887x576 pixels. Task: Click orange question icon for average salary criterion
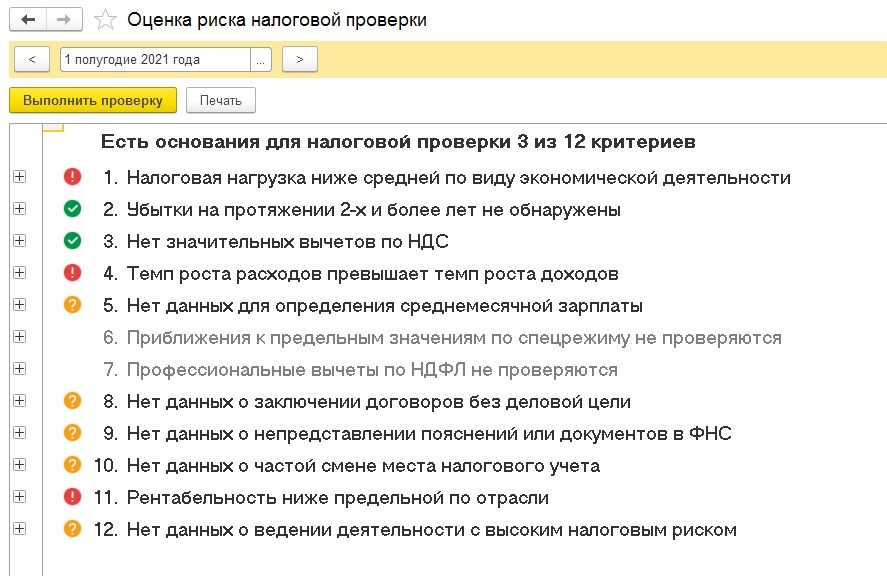[x=72, y=305]
